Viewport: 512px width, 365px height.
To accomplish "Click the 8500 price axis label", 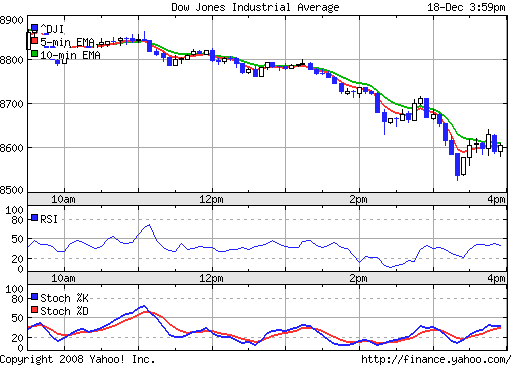I will (x=12, y=190).
